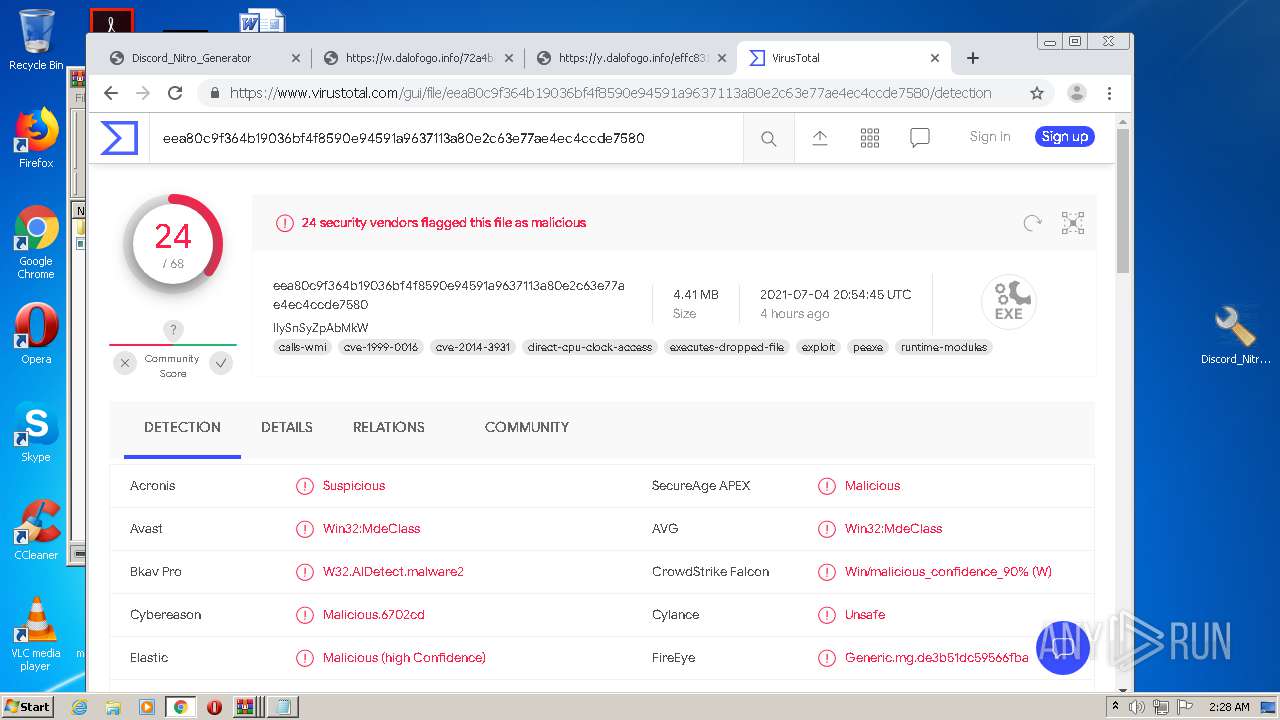Click the Chrome address bar URL

tap(610, 93)
